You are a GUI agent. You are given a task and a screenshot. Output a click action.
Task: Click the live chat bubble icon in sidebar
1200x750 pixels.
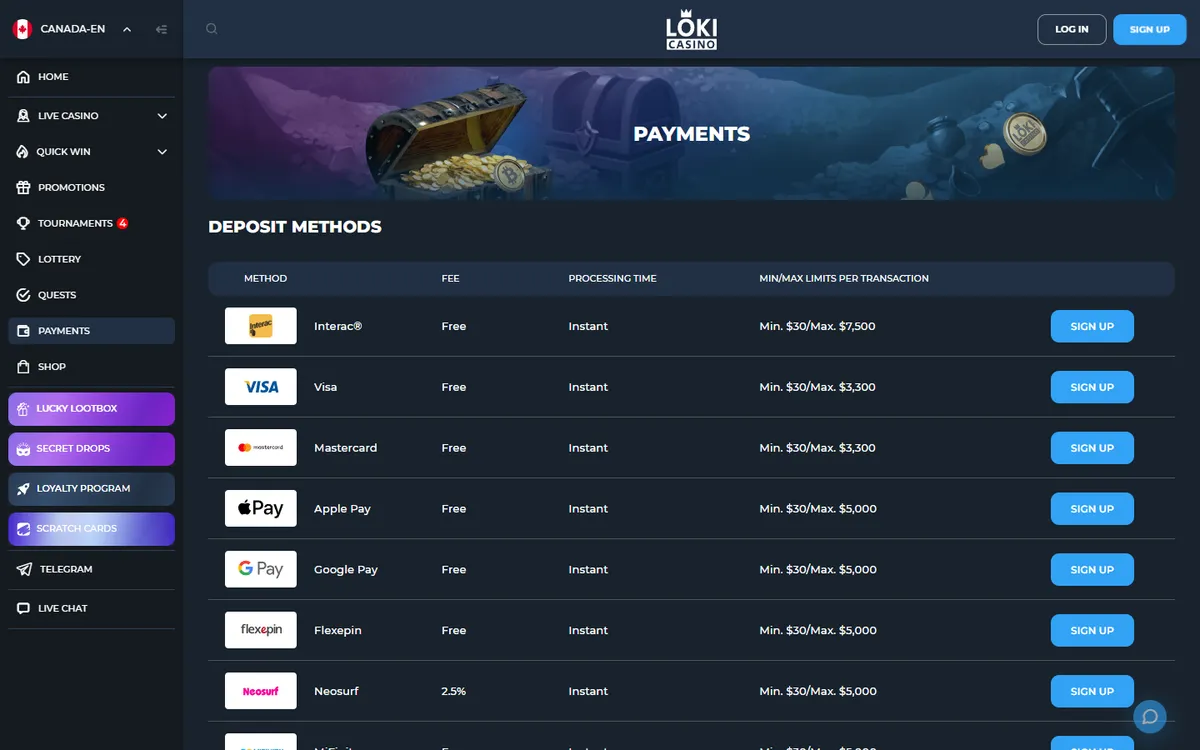pyautogui.click(x=24, y=608)
